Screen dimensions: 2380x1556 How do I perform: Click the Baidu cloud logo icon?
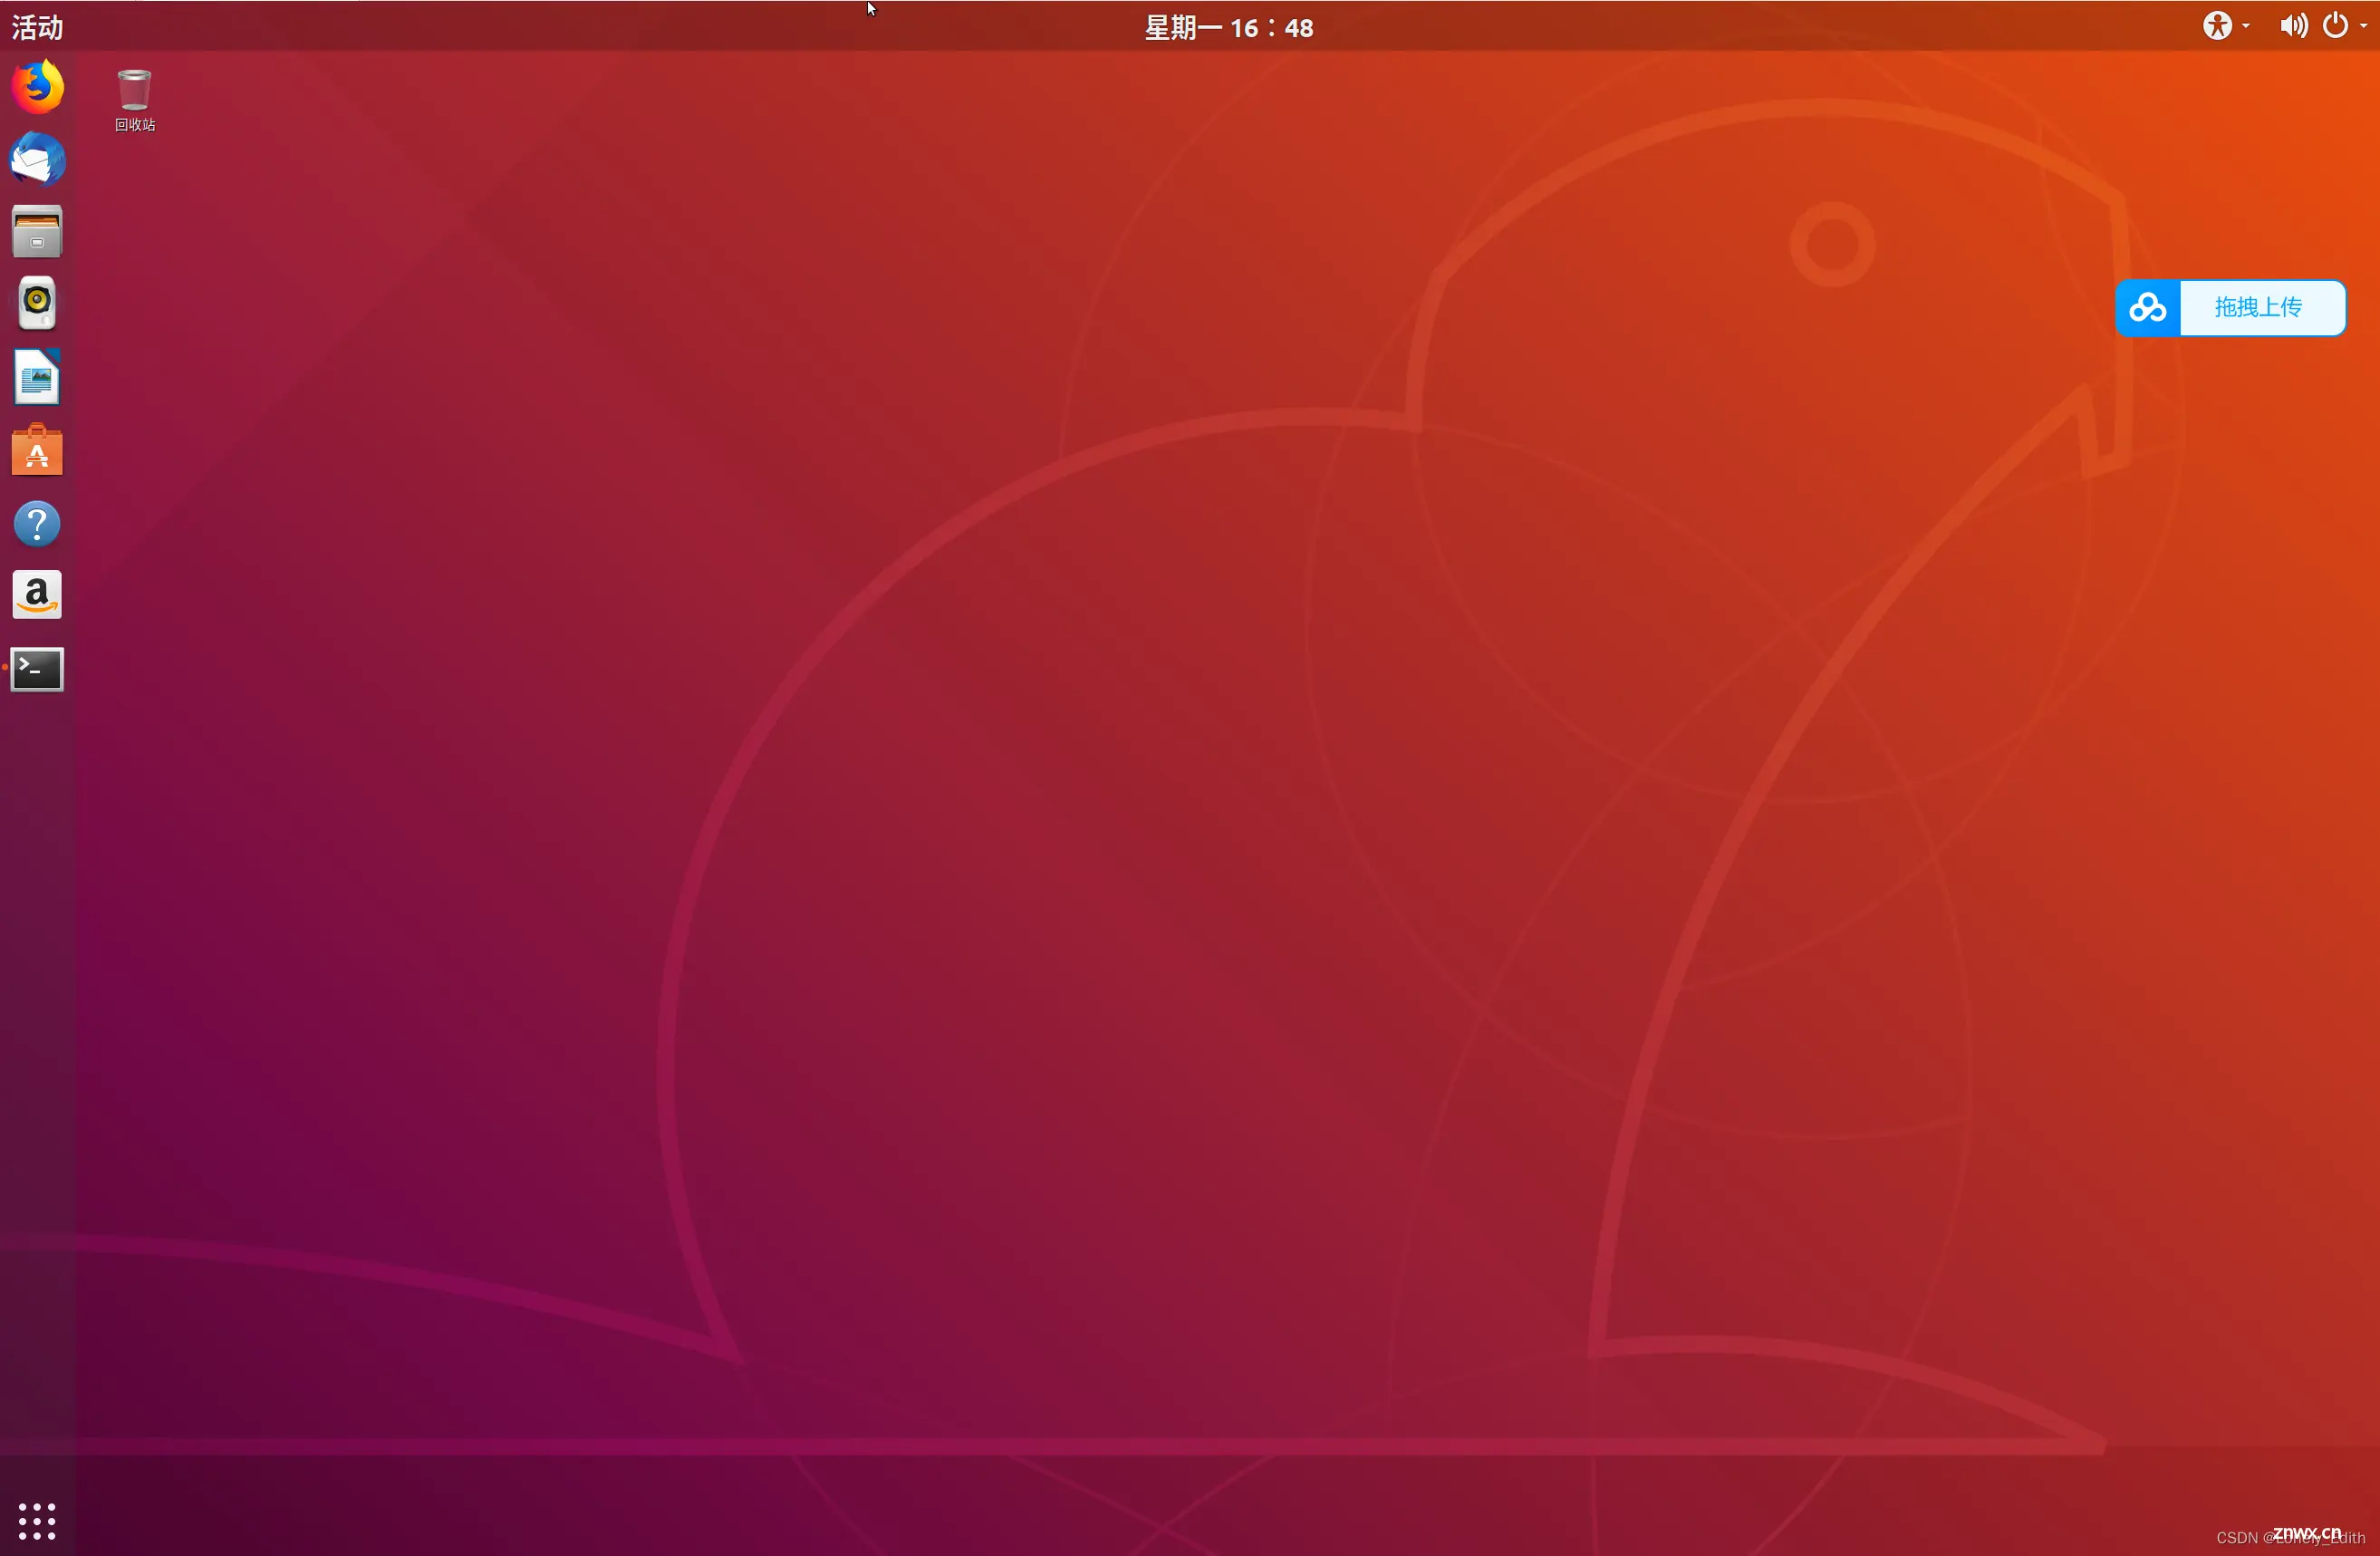tap(2147, 308)
